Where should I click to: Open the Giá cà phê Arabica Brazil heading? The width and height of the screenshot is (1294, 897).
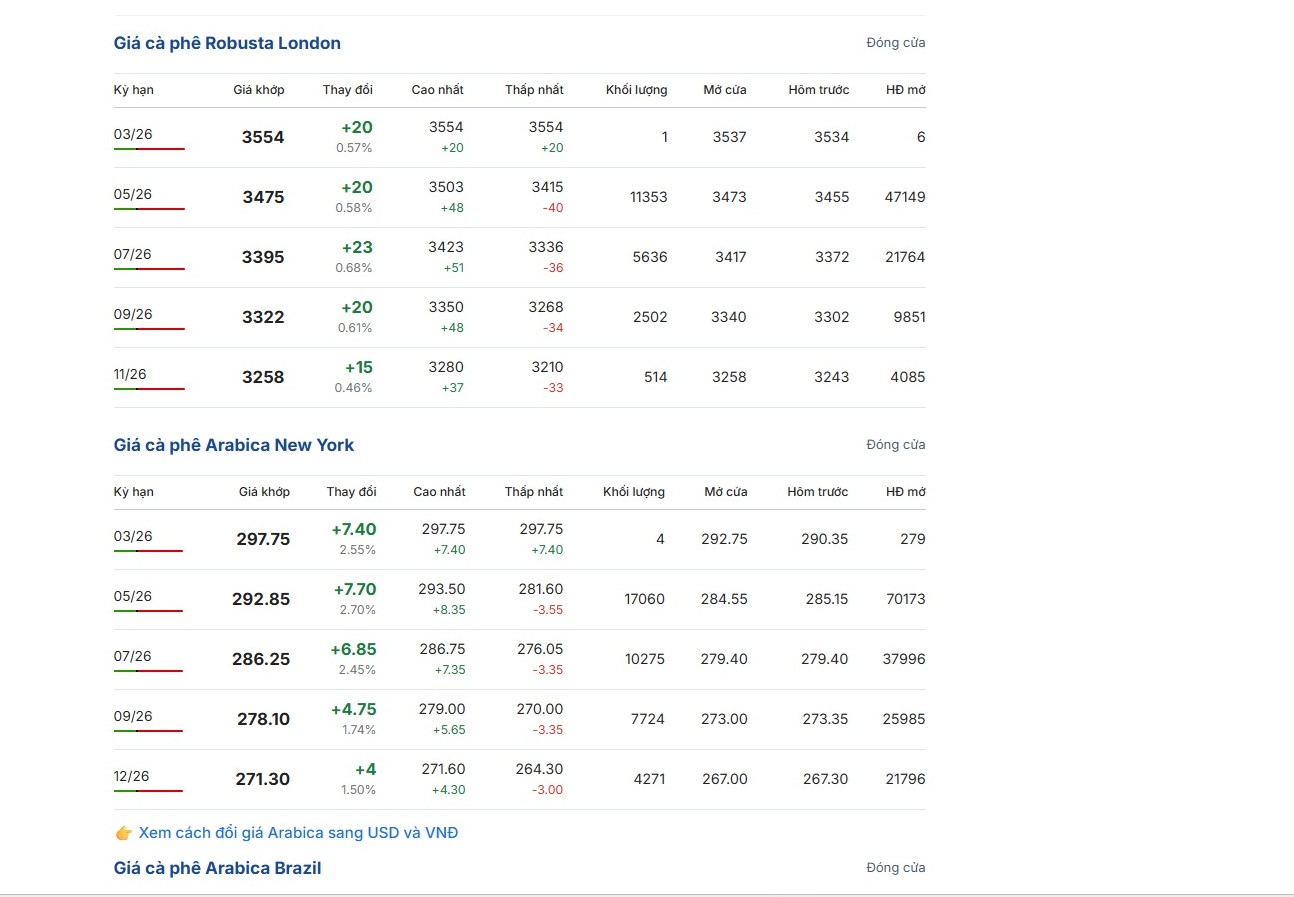click(218, 868)
